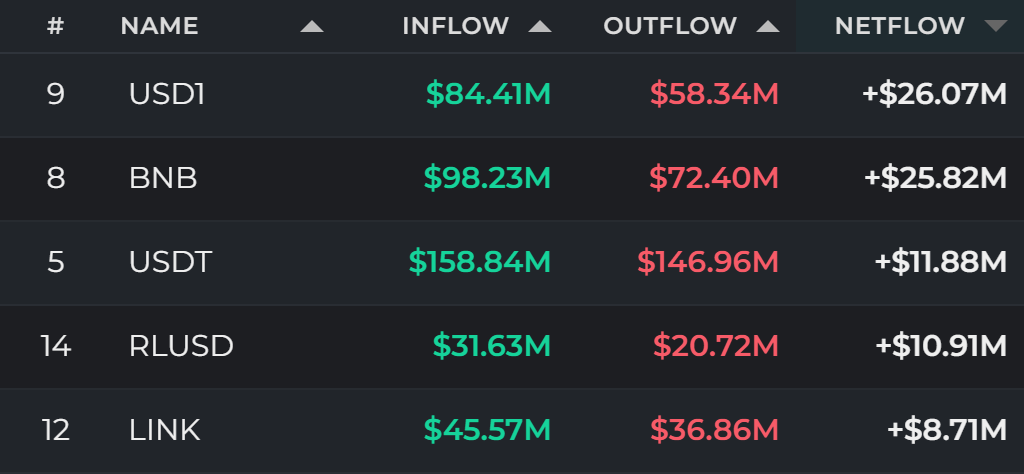Click the OUTFLOW column header text
Screen dimensions: 1024x474
coord(670,26)
